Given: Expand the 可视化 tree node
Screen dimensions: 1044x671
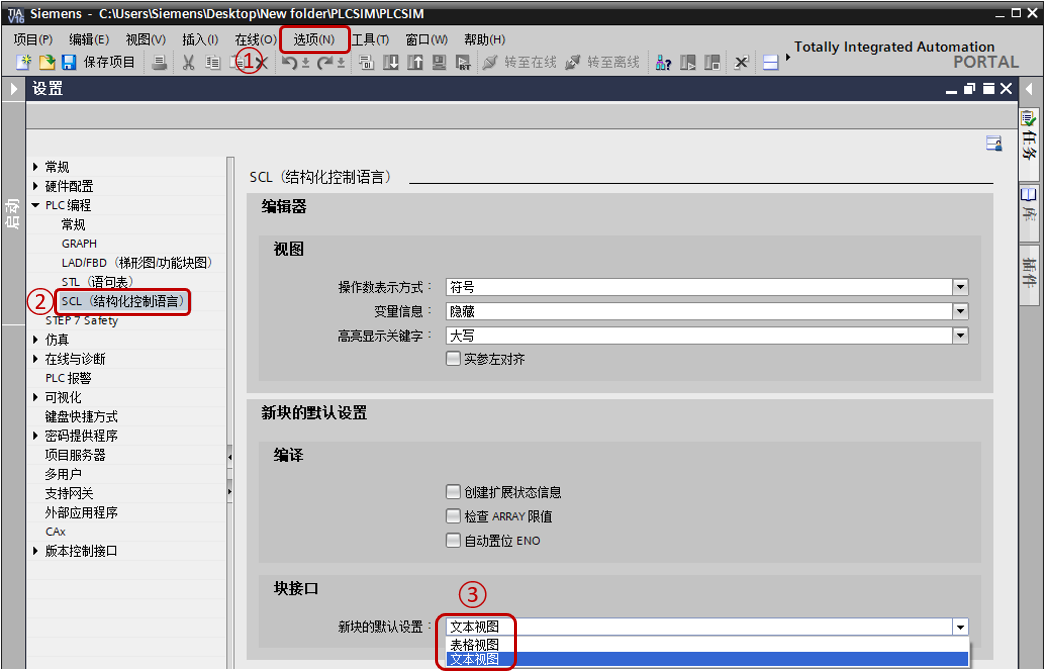Looking at the screenshot, I should pos(35,397).
